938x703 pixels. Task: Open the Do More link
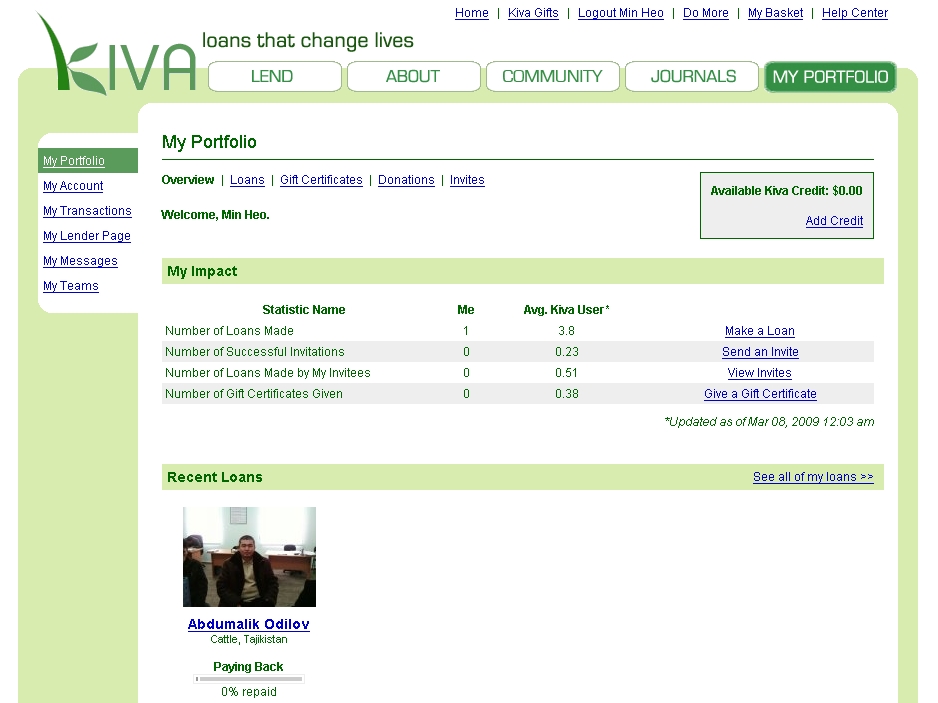[x=705, y=13]
